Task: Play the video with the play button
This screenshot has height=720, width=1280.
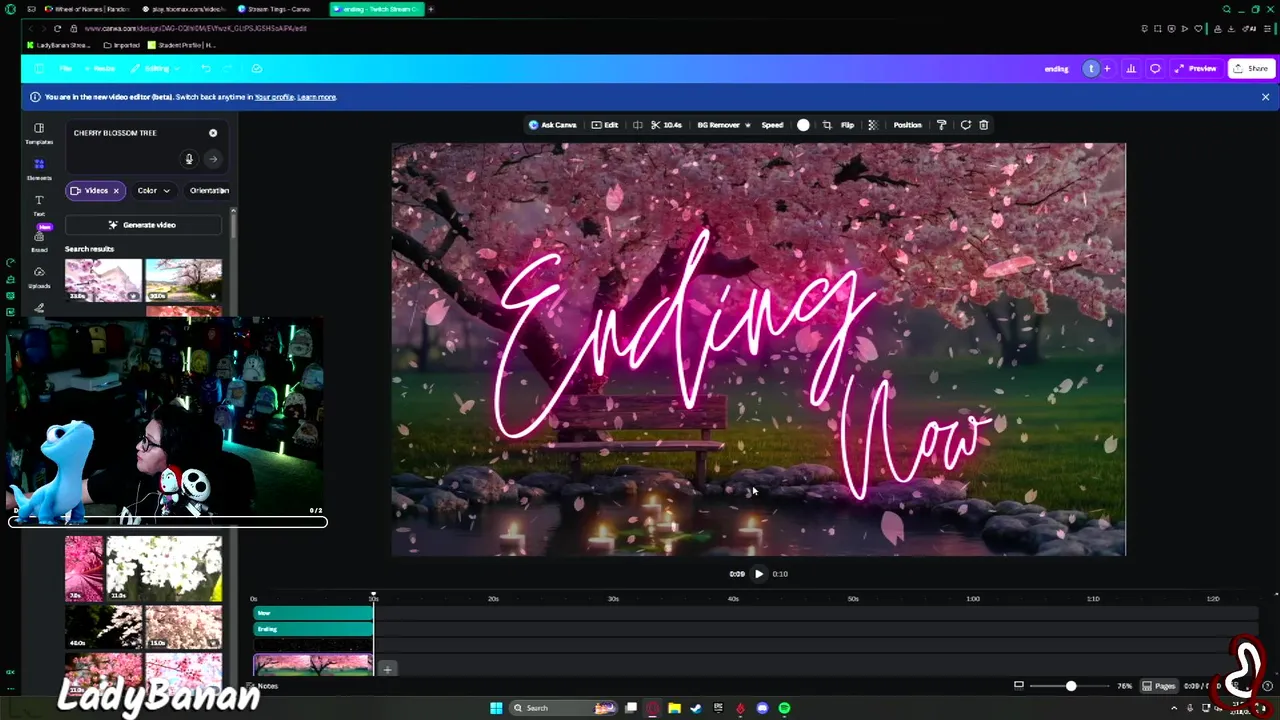Action: click(x=759, y=574)
